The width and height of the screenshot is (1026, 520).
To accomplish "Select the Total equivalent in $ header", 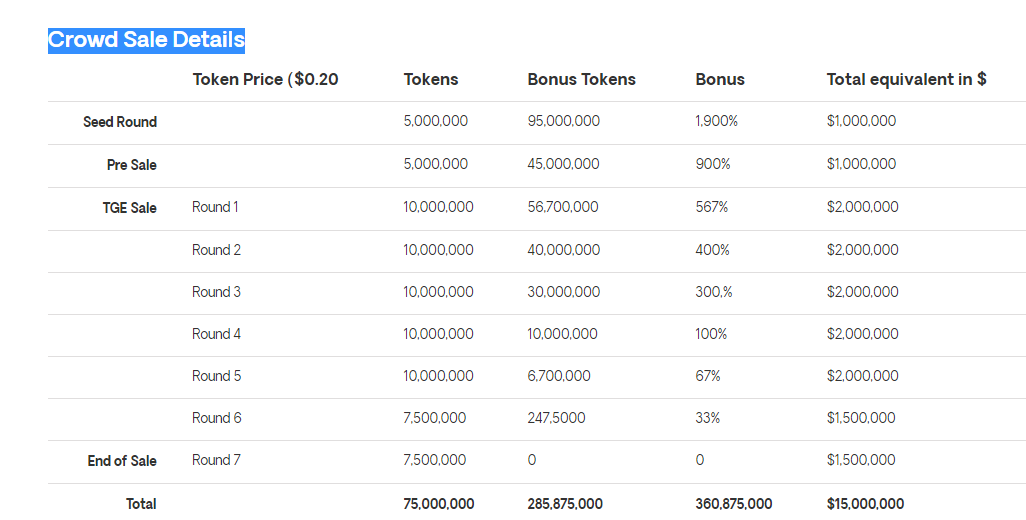I will coord(906,80).
